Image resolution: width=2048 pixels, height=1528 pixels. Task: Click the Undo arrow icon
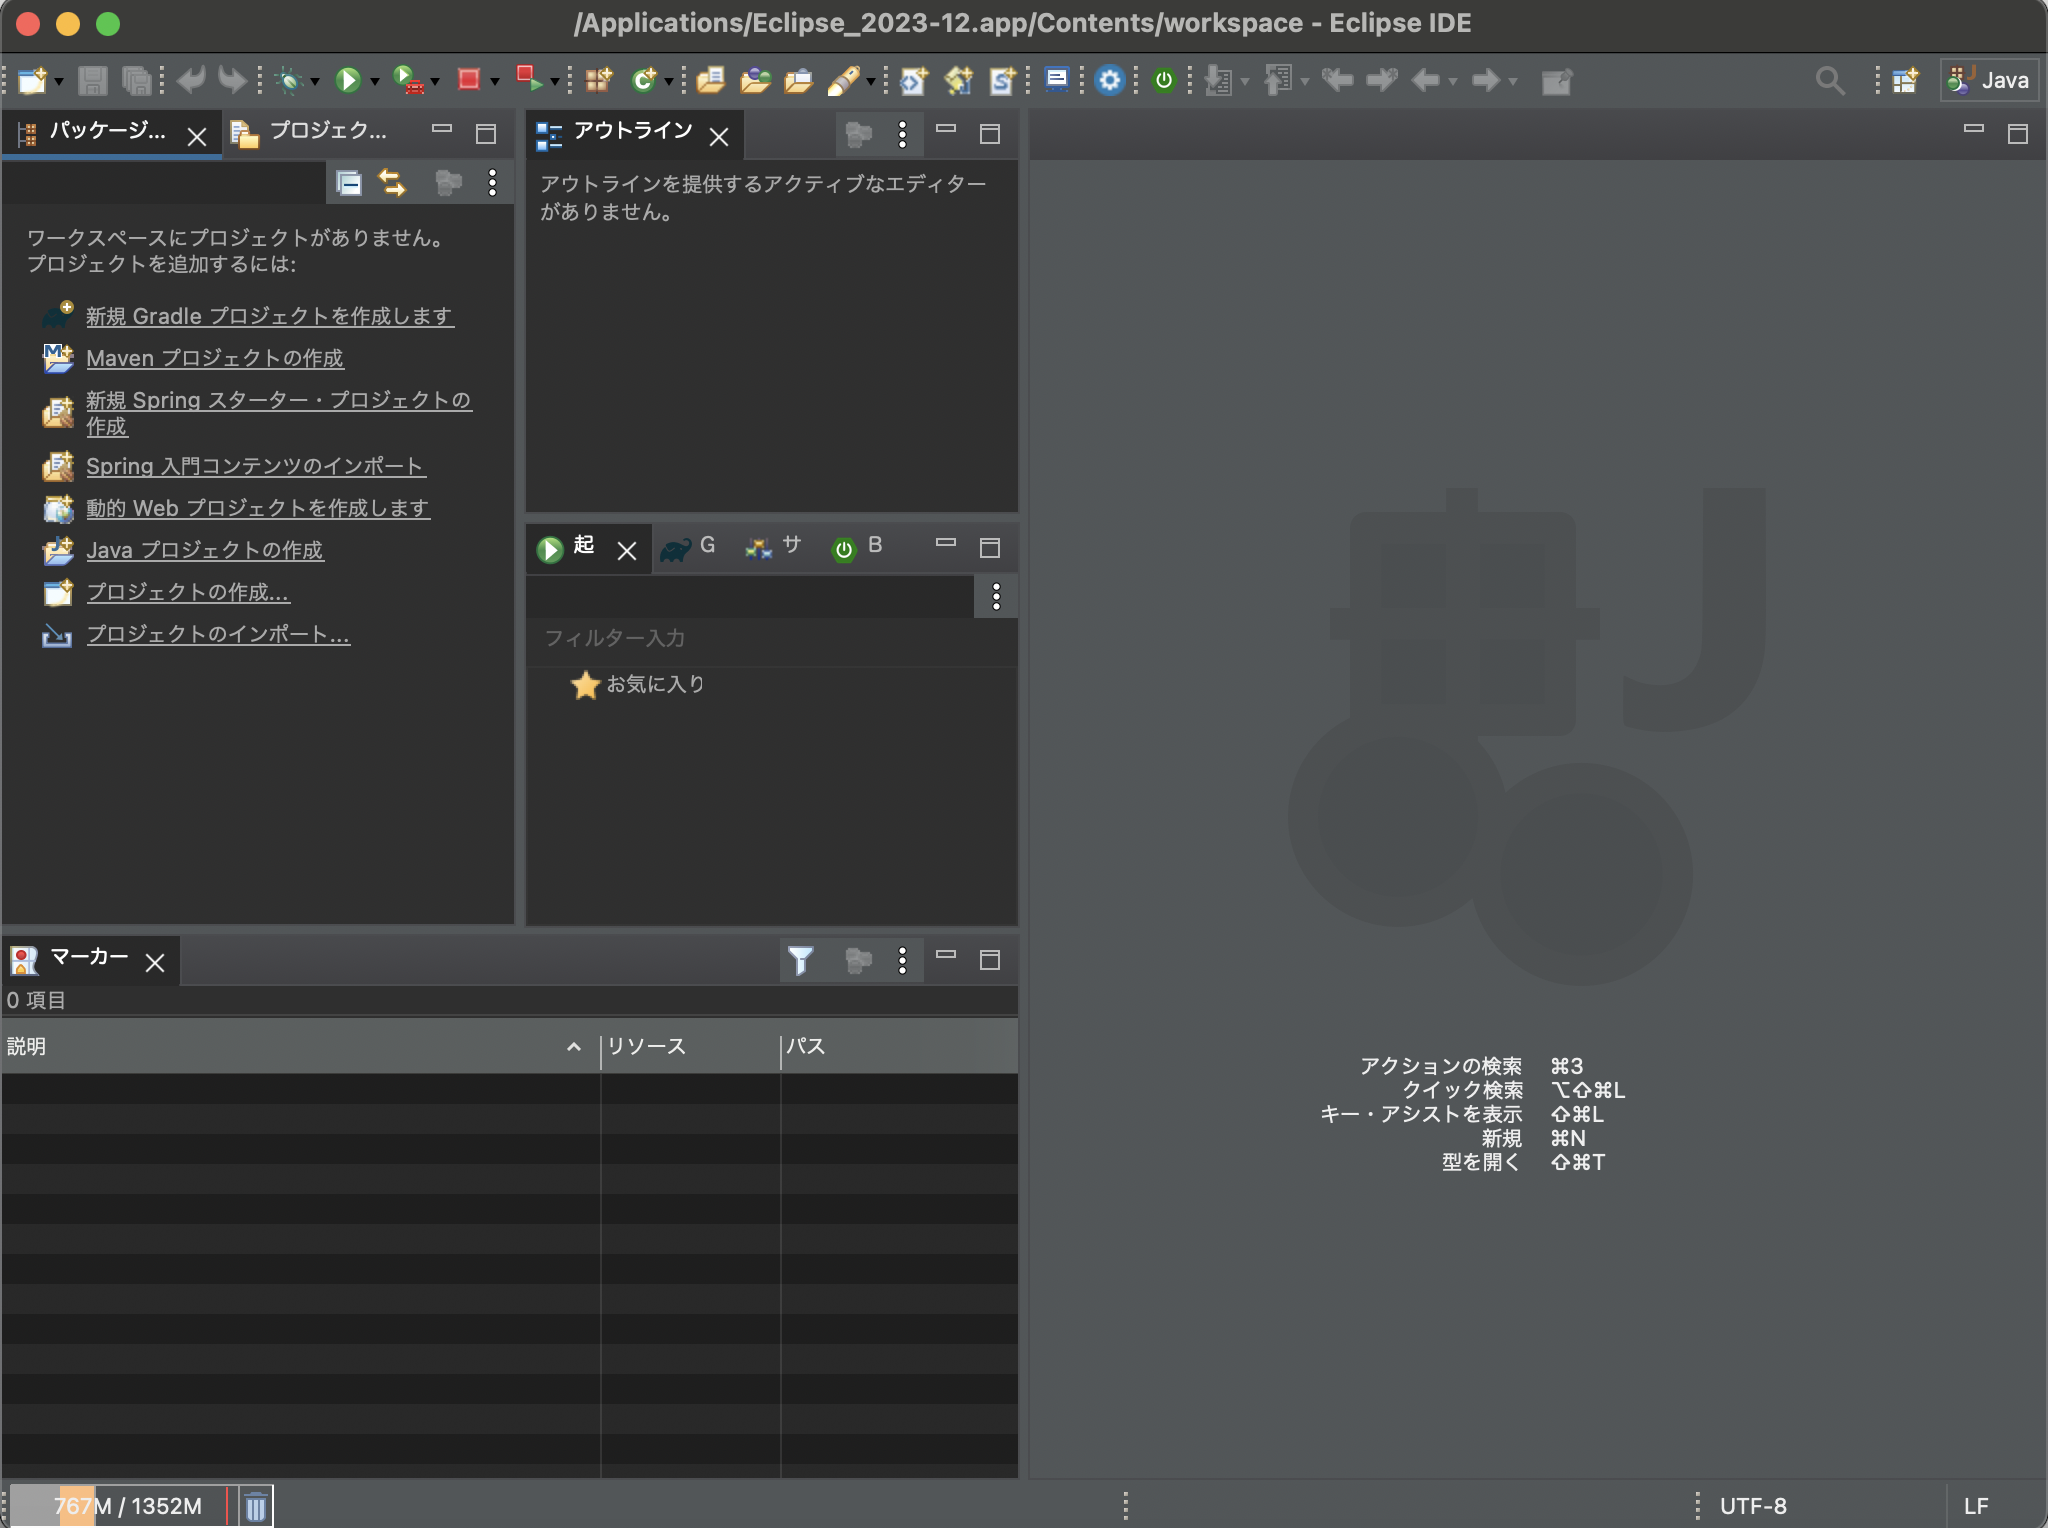coord(190,80)
